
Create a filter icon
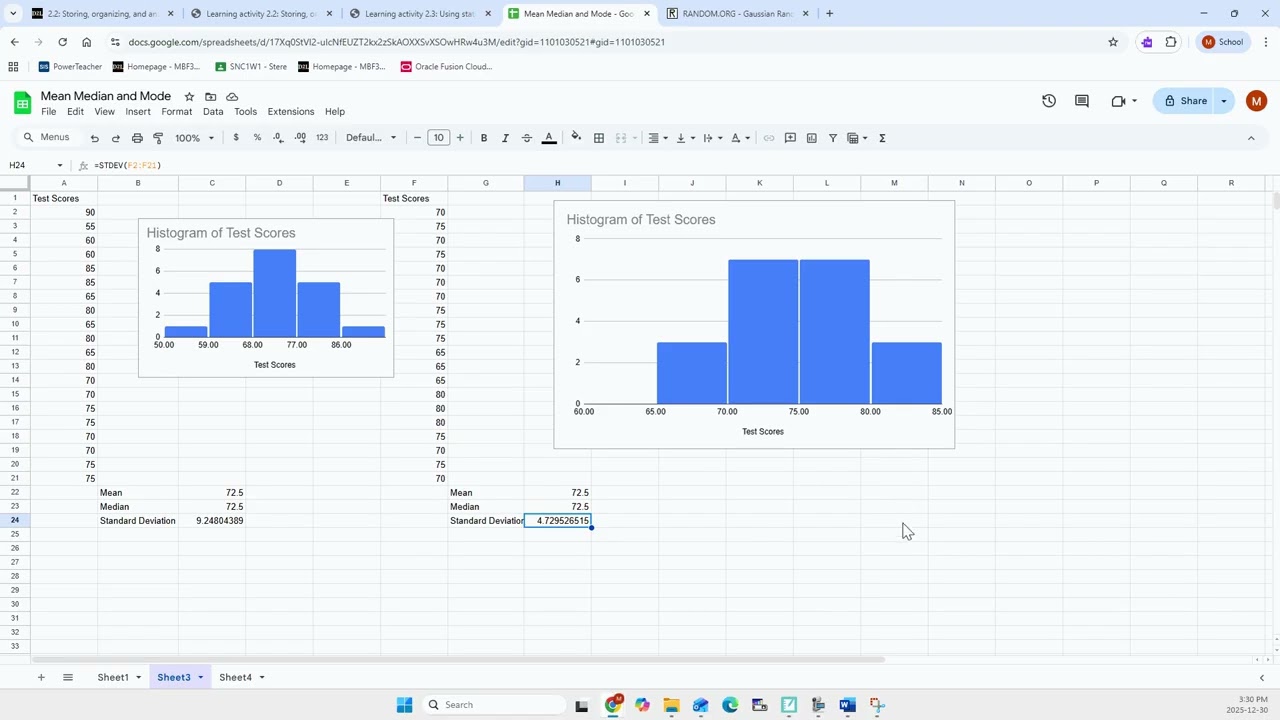[833, 138]
